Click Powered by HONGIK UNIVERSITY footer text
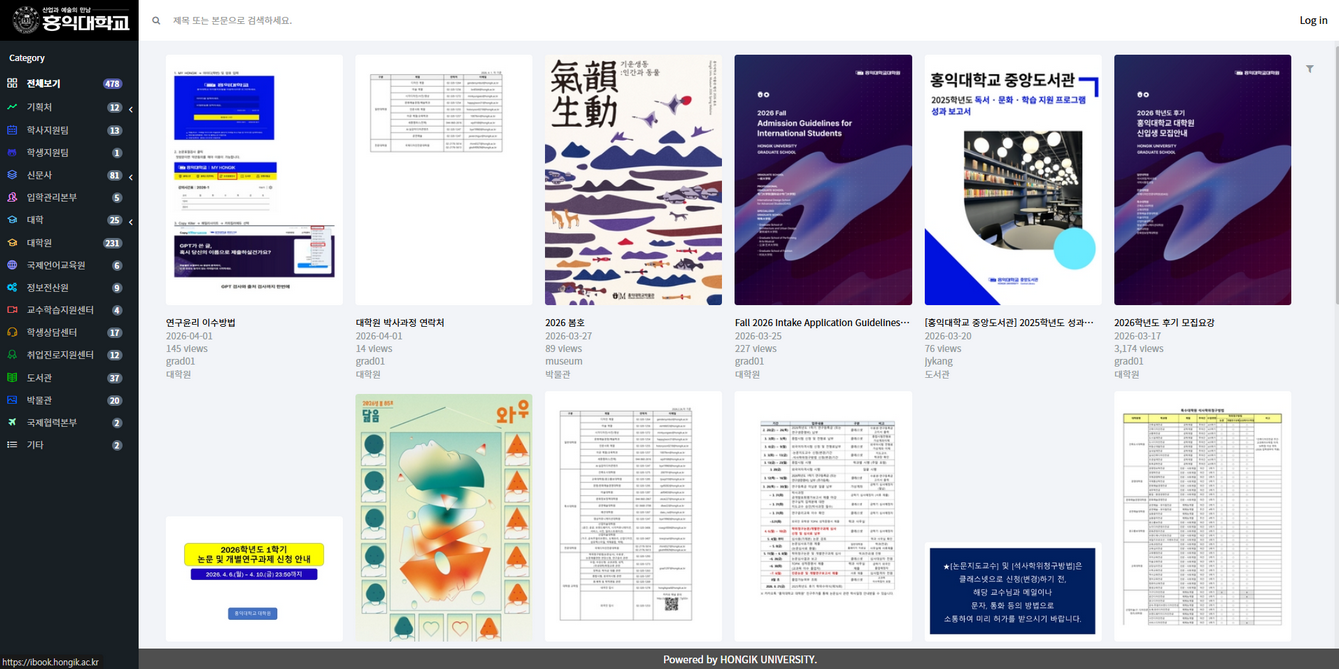Viewport: 1339px width, 669px height. (x=740, y=659)
